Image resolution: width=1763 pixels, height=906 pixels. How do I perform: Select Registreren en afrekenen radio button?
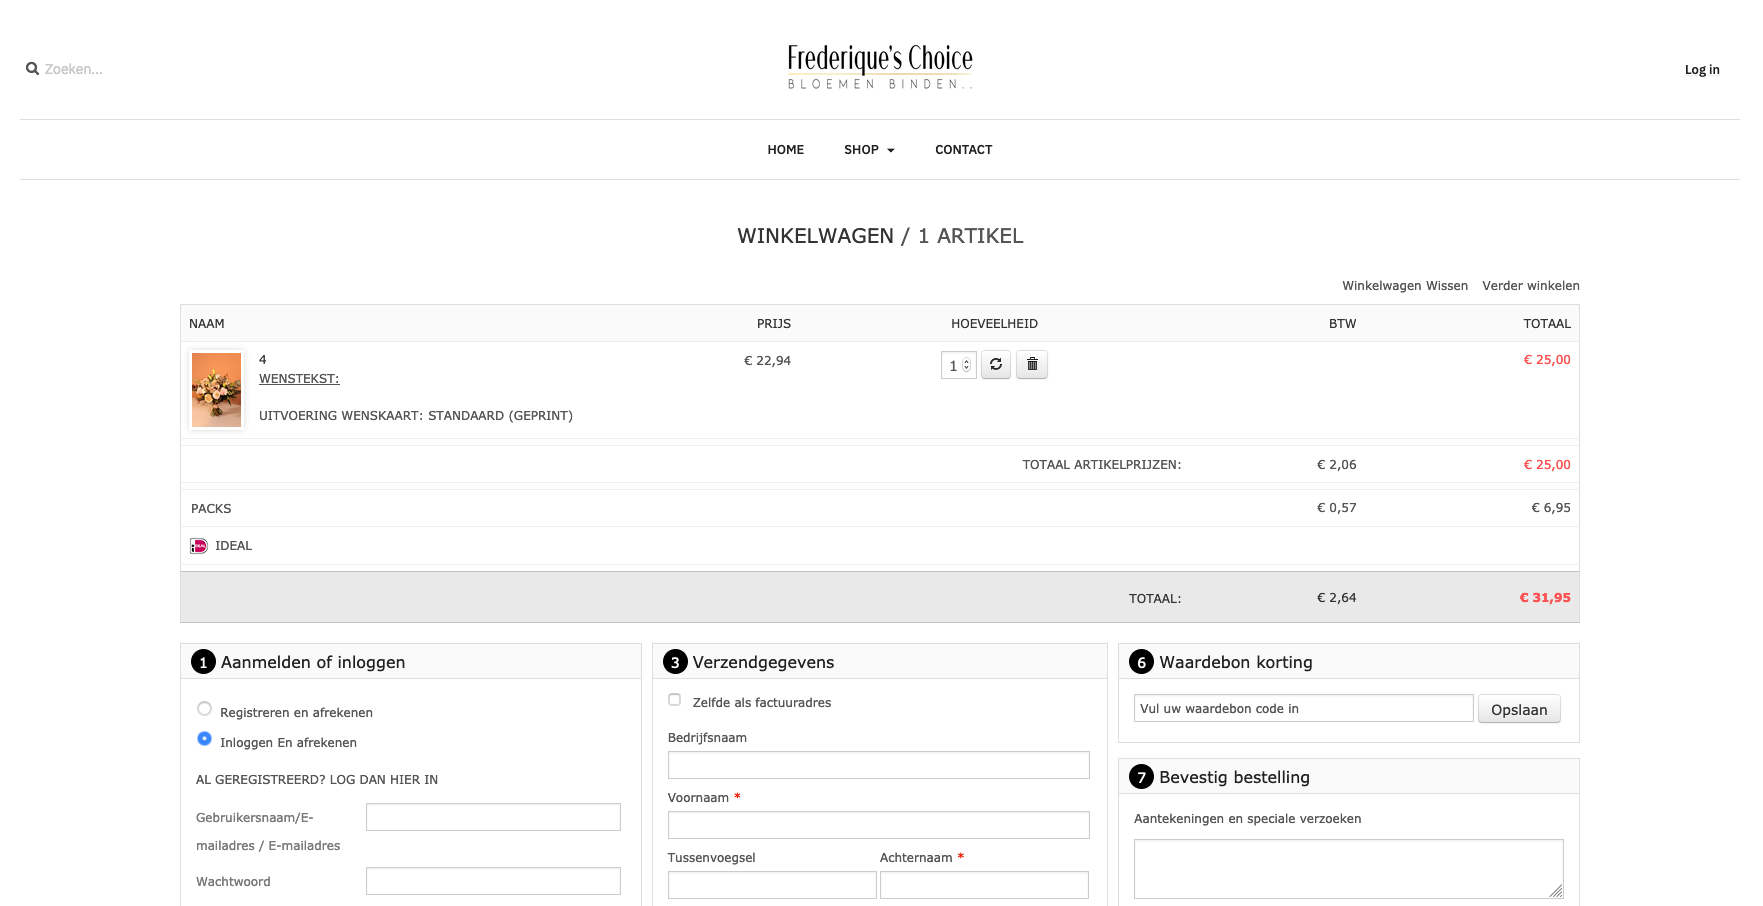point(204,709)
